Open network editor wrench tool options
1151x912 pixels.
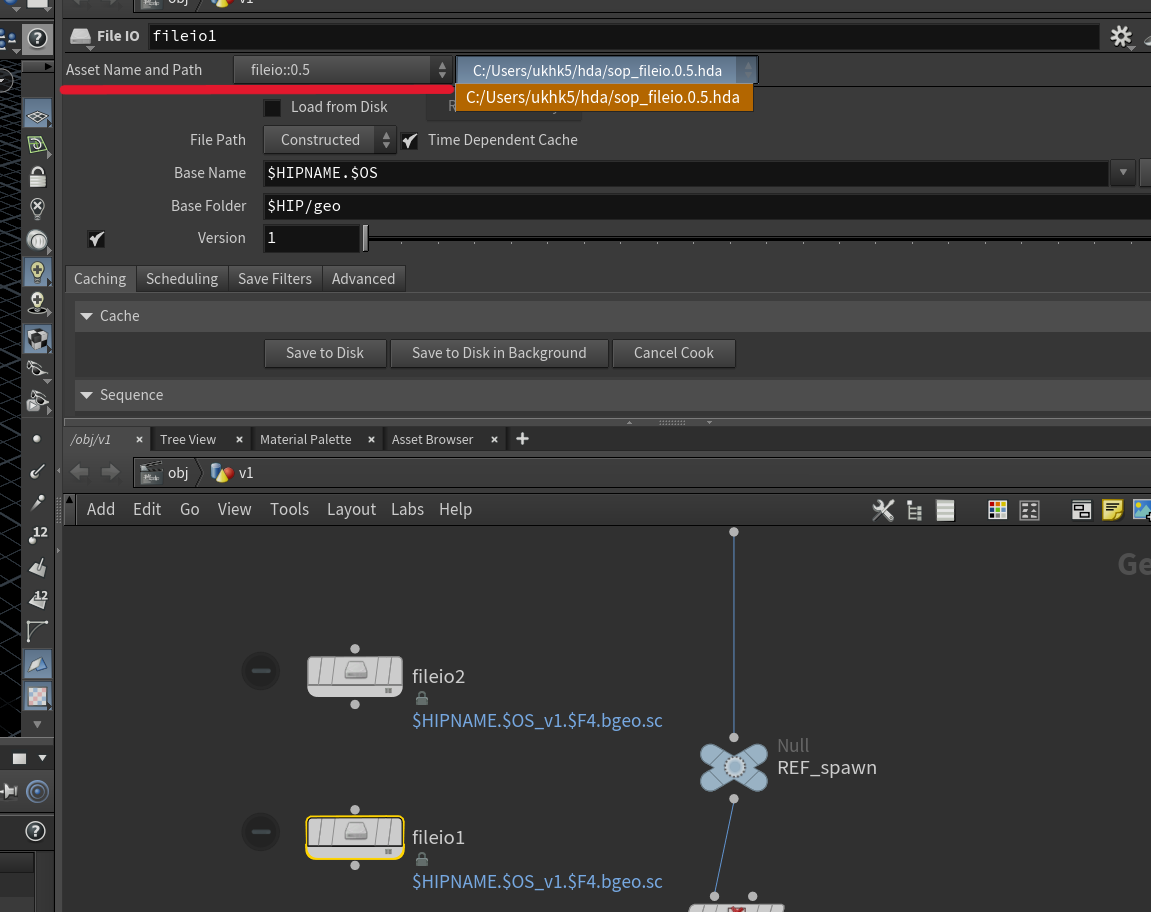883,510
